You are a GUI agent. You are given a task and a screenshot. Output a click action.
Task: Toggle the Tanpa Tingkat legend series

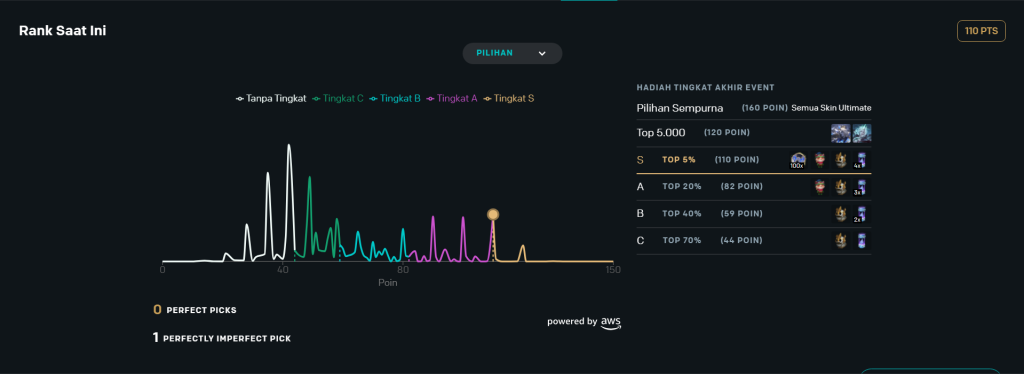click(271, 99)
